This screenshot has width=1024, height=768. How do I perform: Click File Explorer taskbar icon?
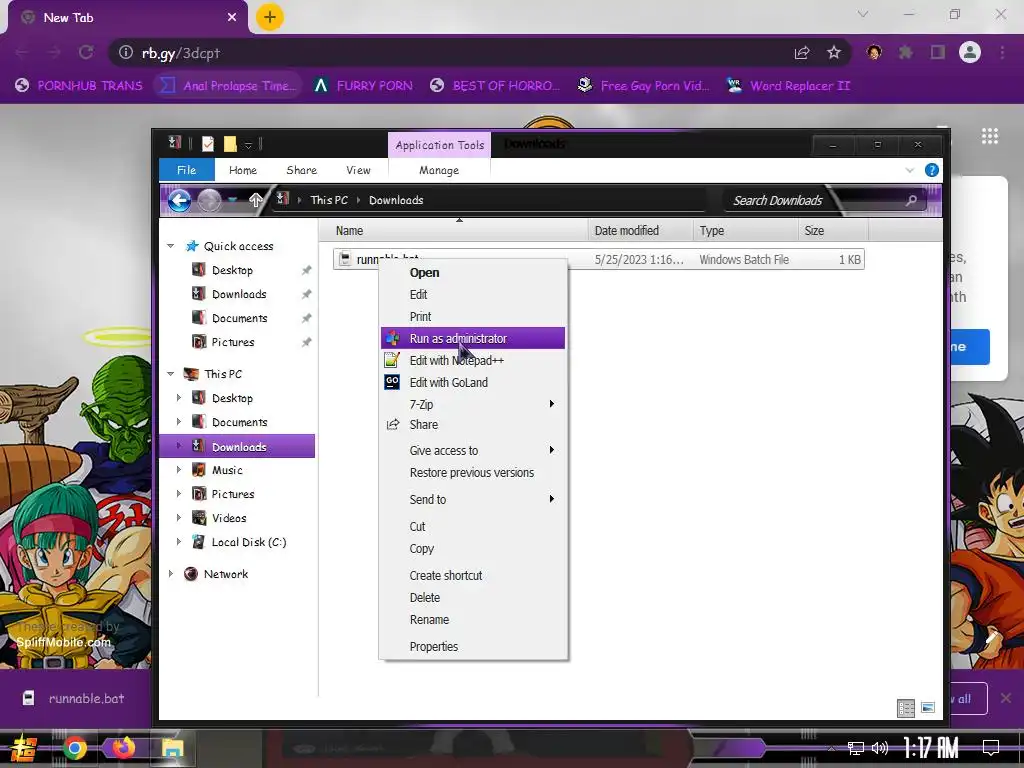[172, 748]
